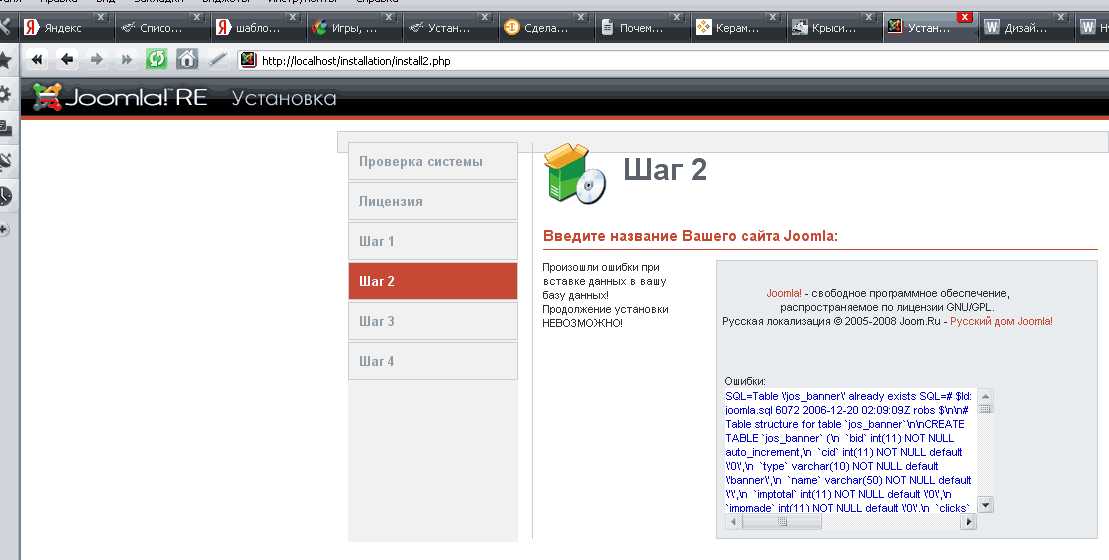Image resolution: width=1109 pixels, height=560 pixels.
Task: Select the Шаг 1 step
Action: [433, 241]
